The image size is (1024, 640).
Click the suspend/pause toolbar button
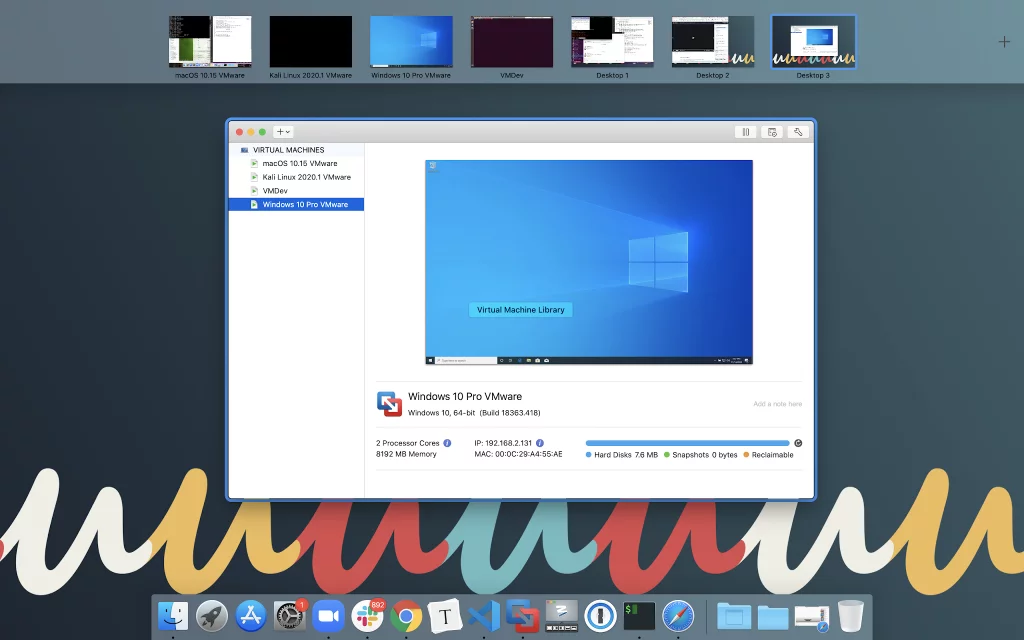745,132
